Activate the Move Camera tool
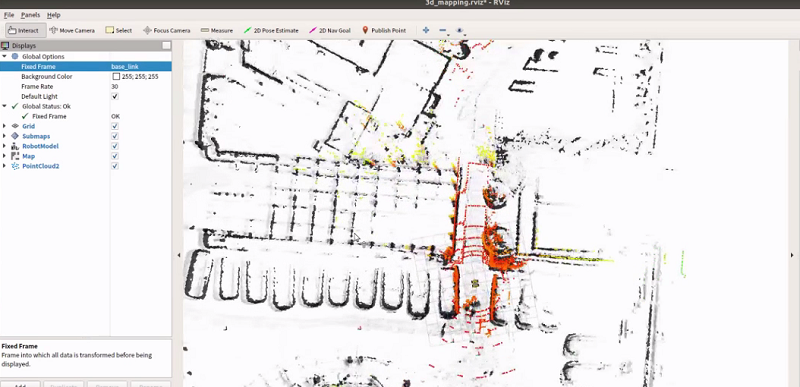The image size is (800, 387). pos(72,31)
